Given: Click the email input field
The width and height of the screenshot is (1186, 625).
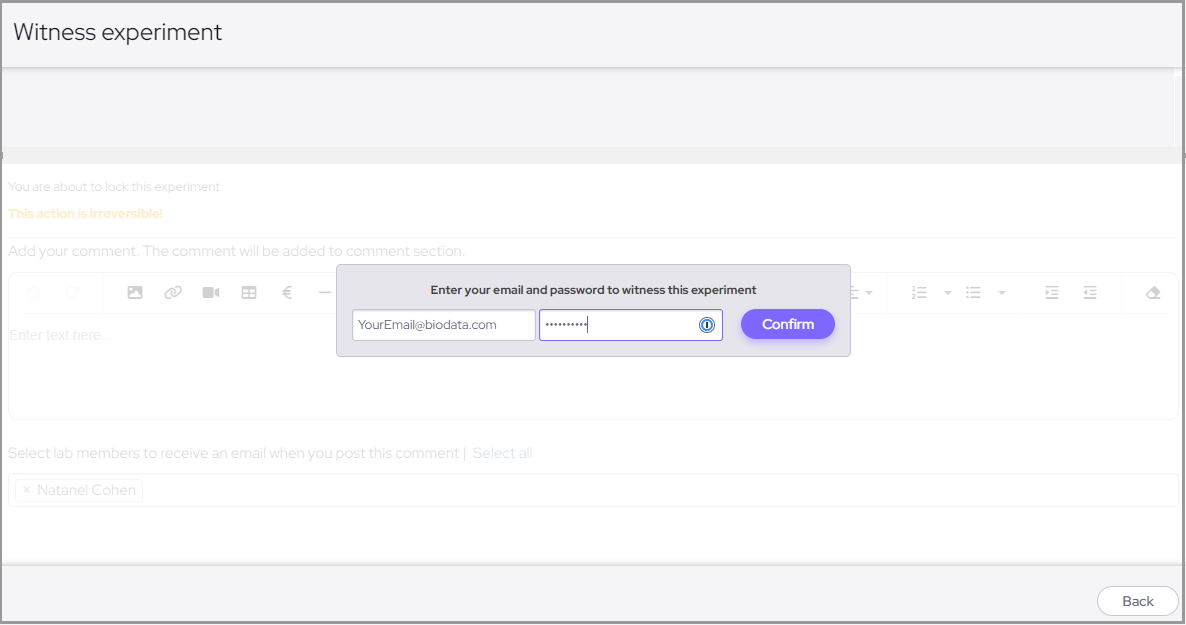Looking at the screenshot, I should pos(443,325).
